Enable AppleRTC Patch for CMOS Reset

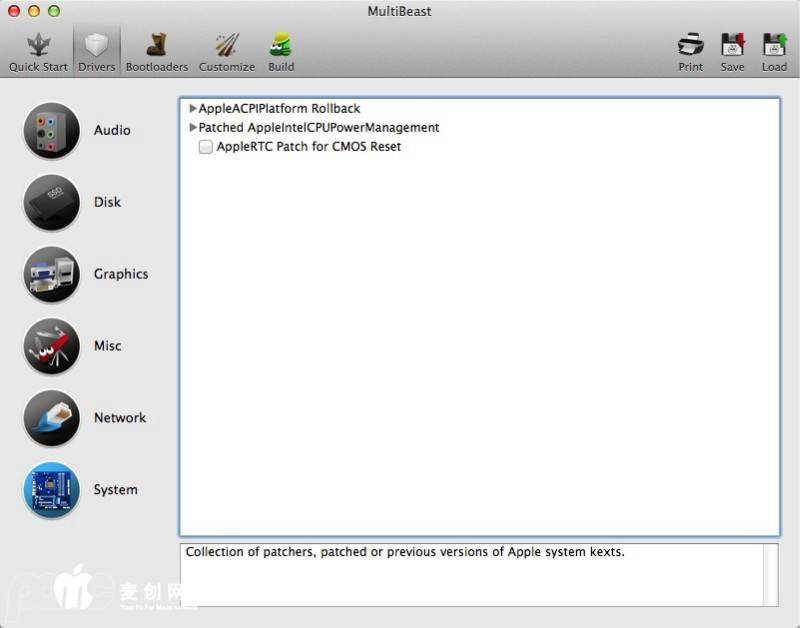pos(206,147)
